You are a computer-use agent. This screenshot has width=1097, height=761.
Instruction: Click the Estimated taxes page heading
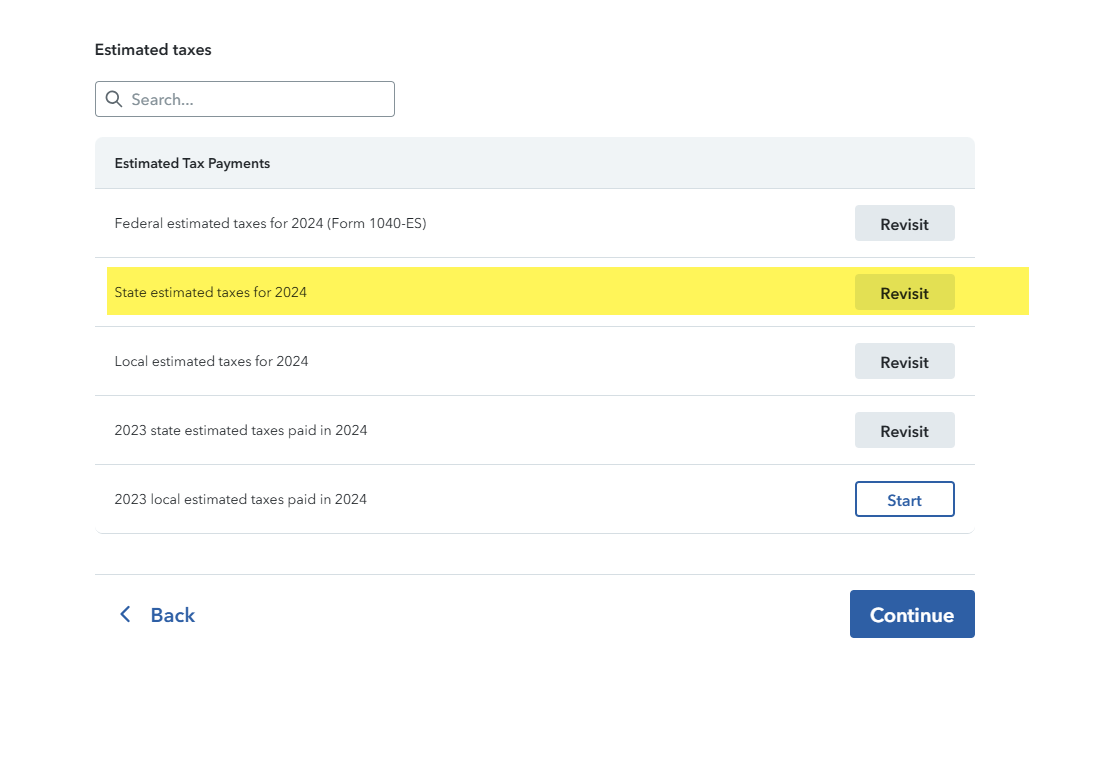point(153,50)
